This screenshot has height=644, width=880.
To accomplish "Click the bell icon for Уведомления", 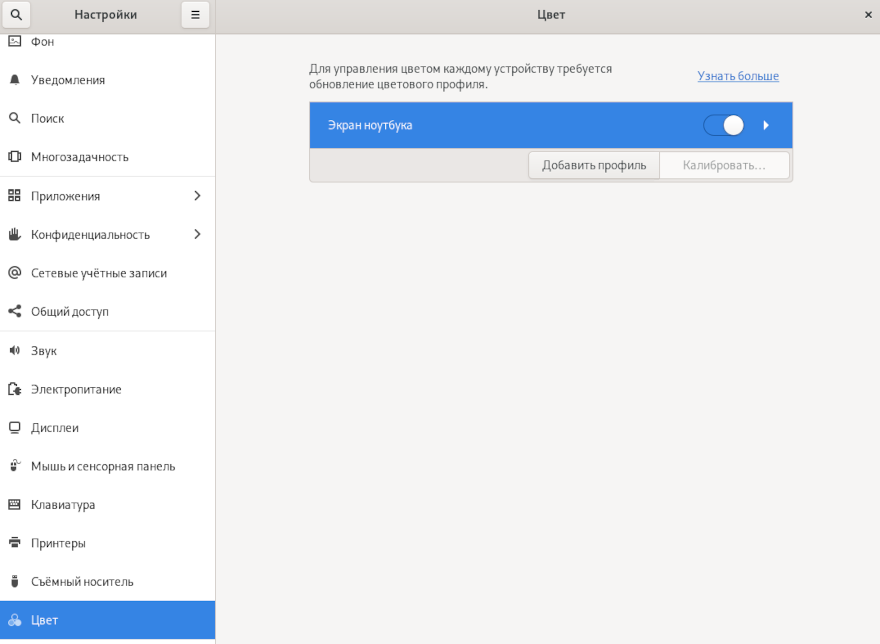I will coord(14,80).
